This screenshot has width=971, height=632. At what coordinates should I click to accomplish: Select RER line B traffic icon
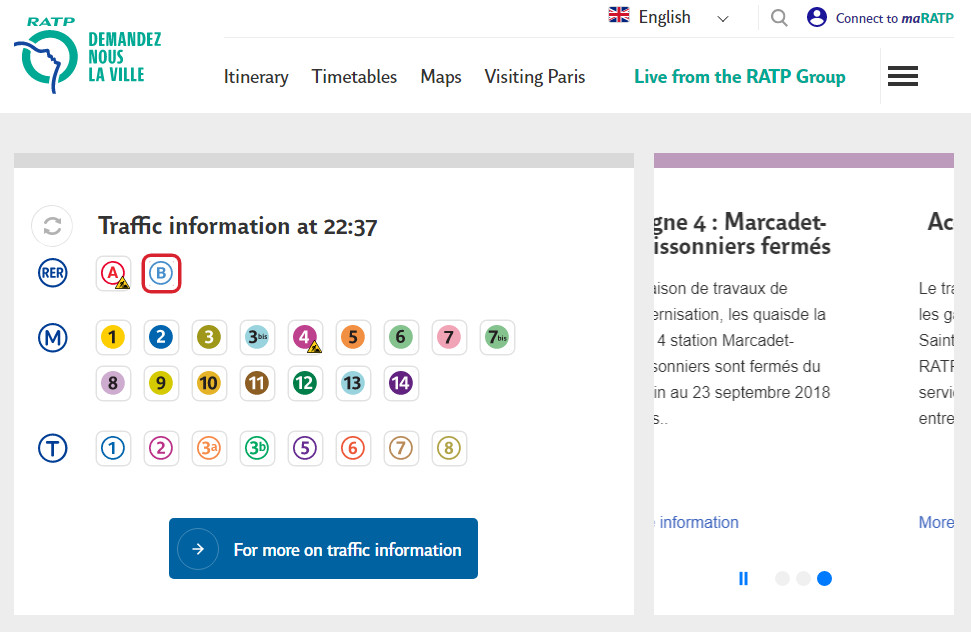click(x=161, y=274)
